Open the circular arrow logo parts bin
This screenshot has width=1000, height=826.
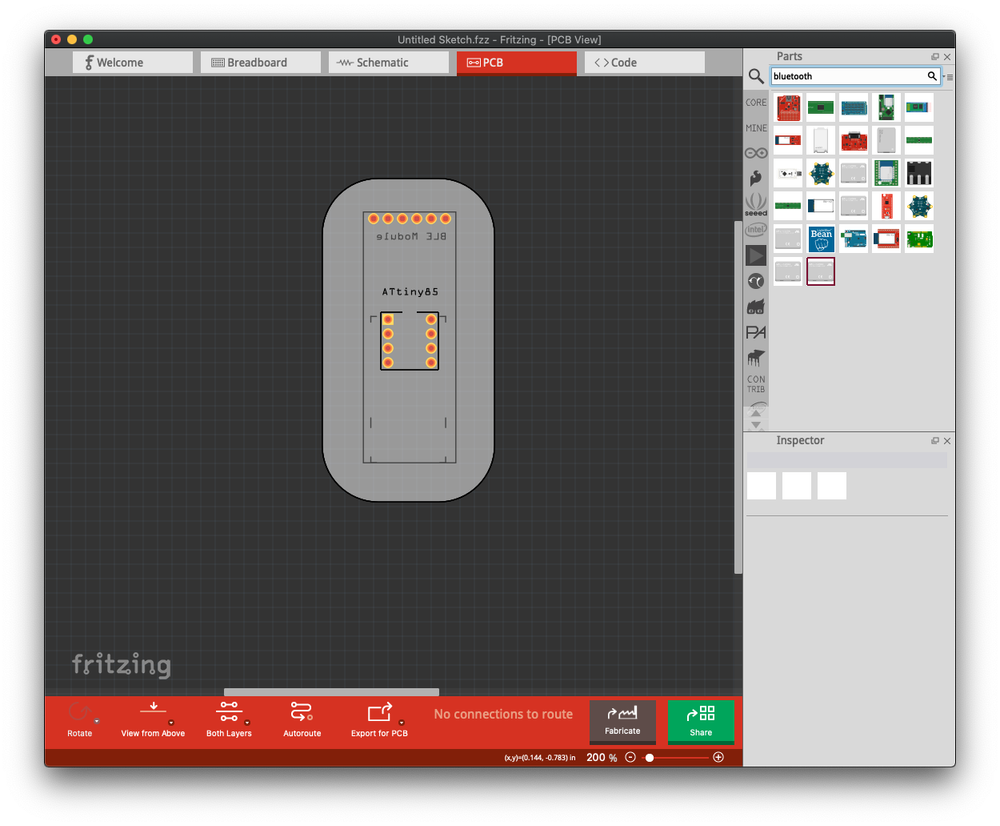point(756,281)
